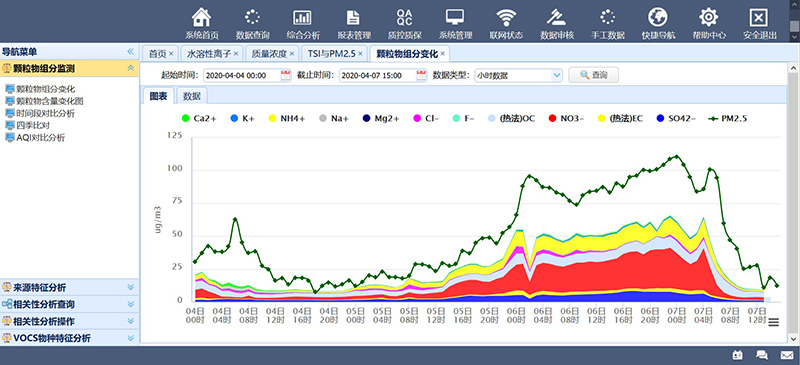
Task: Open the 帮助中心 gear icon
Action: (x=709, y=17)
